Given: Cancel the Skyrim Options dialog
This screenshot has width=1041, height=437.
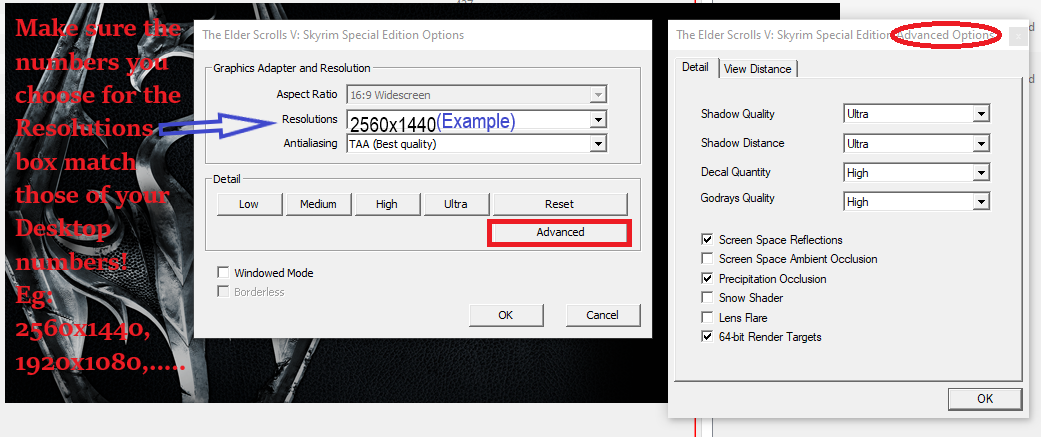Looking at the screenshot, I should 603,315.
